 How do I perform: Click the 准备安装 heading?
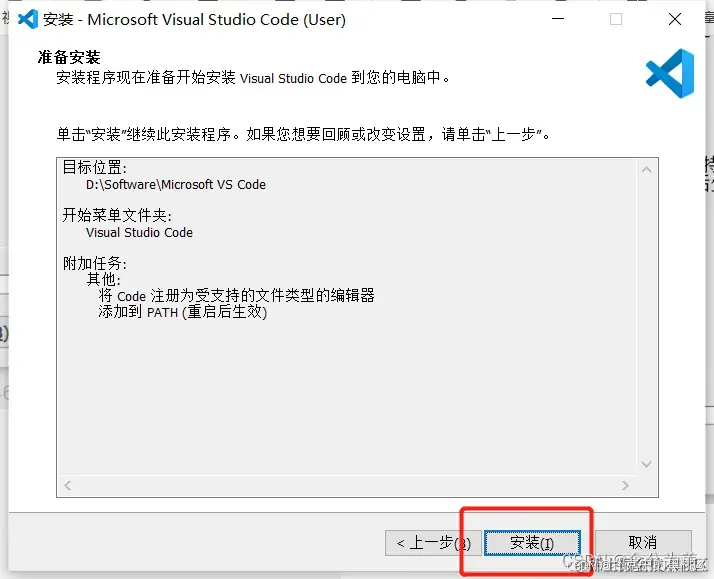pyautogui.click(x=69, y=57)
